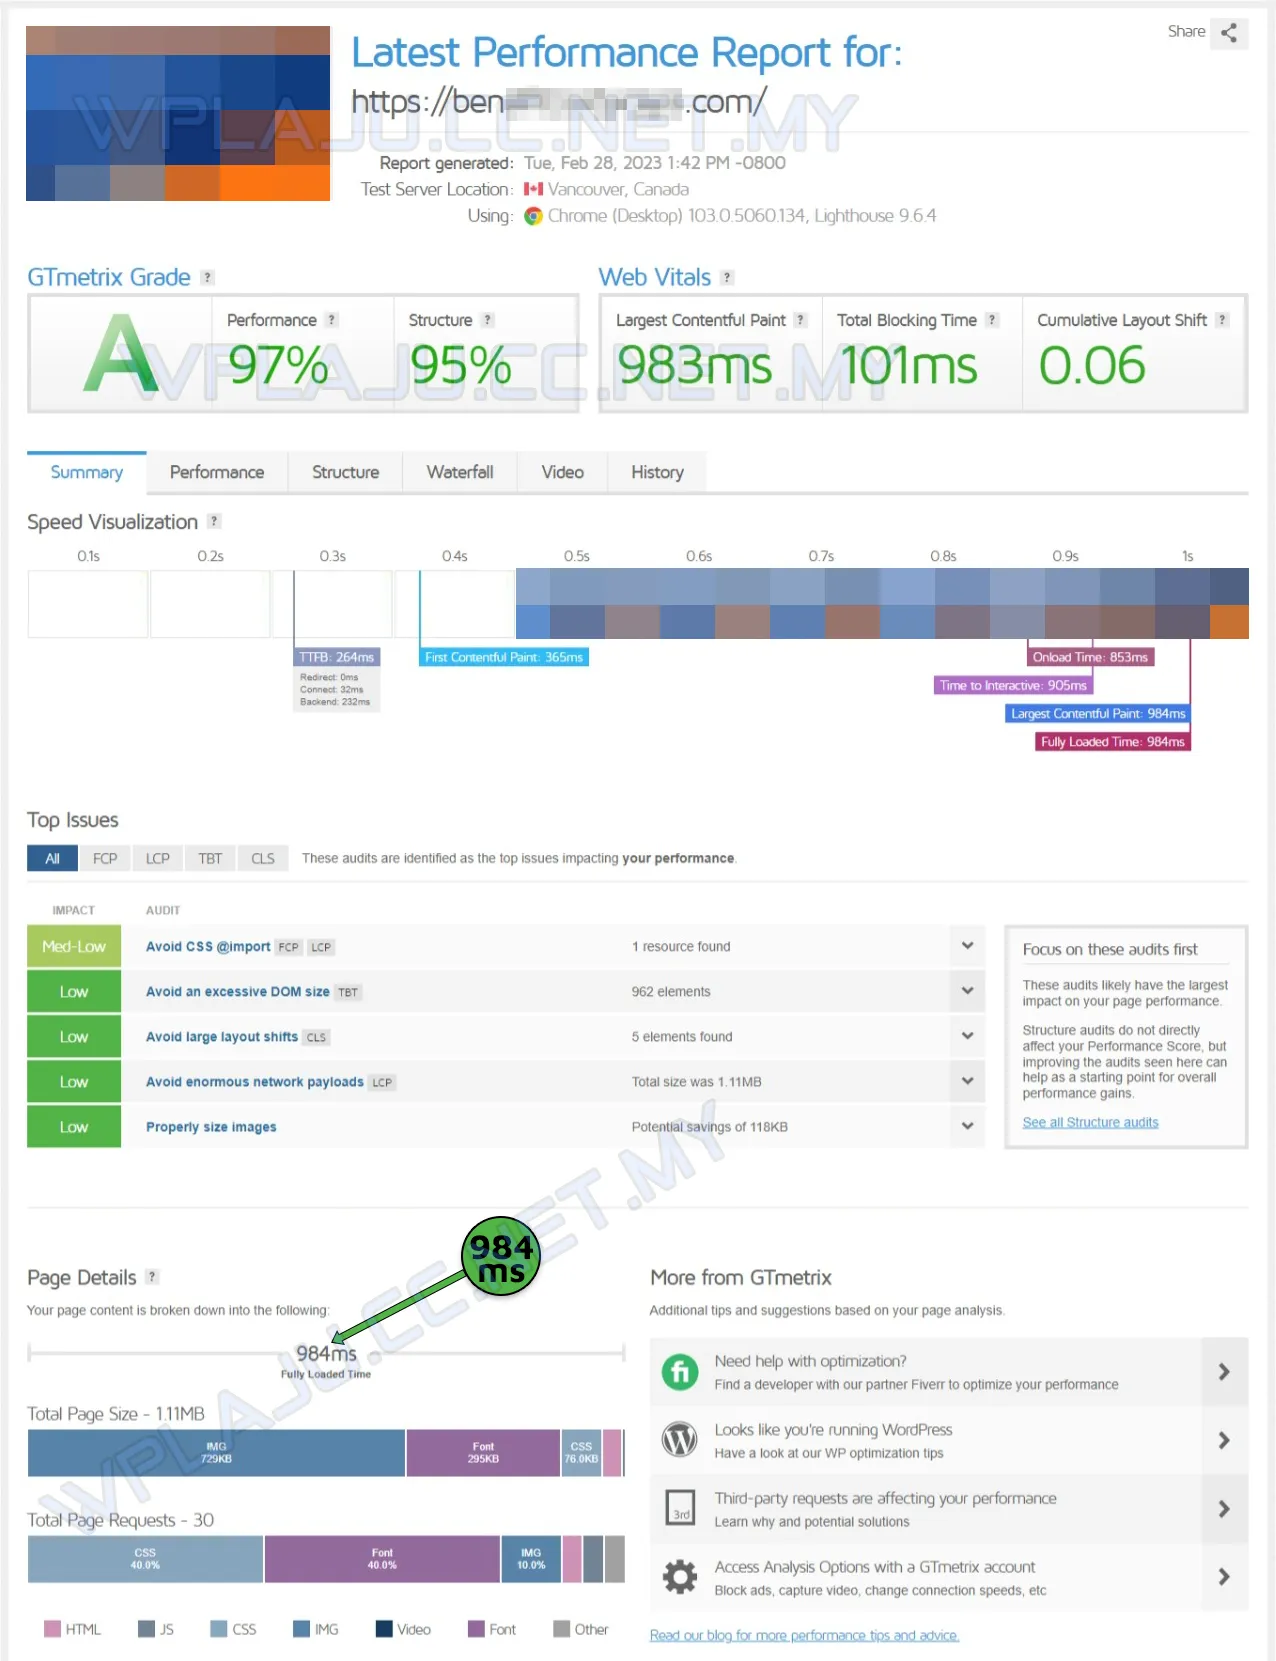Viewport: 1276px width, 1661px height.
Task: Click the IMG 729KB page size bar
Action: [216, 1453]
